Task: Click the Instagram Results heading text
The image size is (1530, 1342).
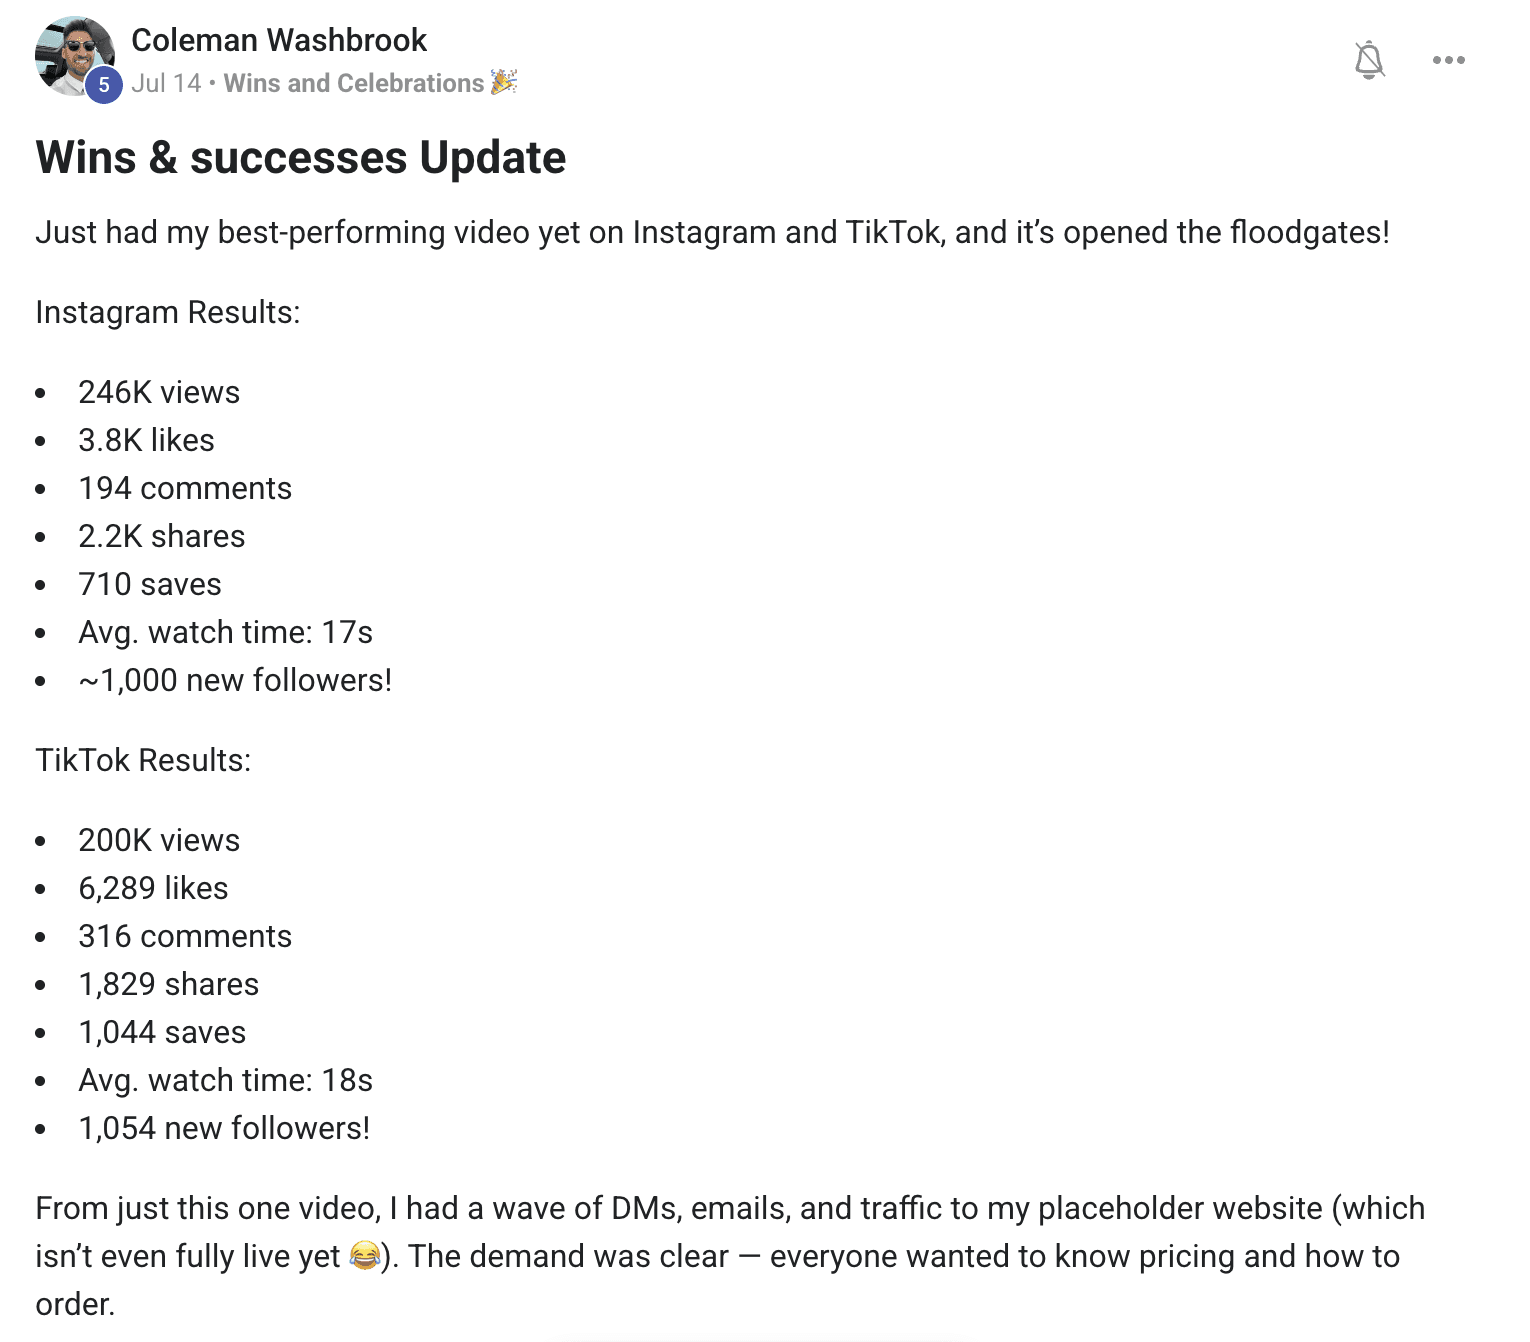Action: pyautogui.click(x=168, y=312)
